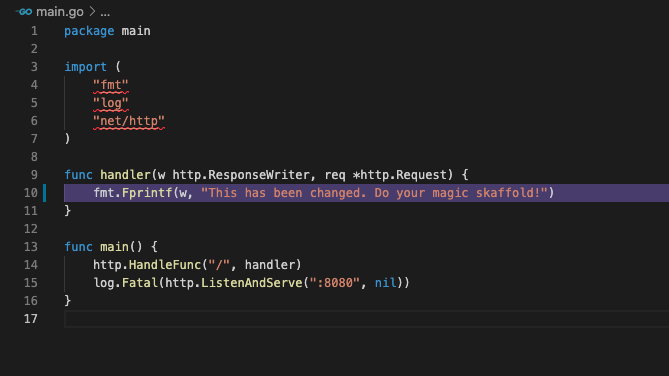Viewport: 669px width, 376px height.
Task: Click the breadcrumb chevron after main.go
Action: (92, 12)
